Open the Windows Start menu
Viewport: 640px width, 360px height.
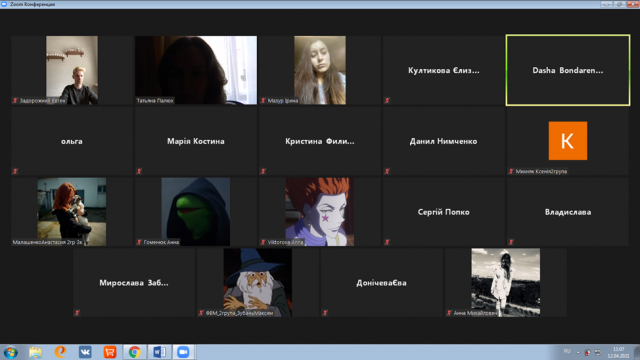pos(11,352)
